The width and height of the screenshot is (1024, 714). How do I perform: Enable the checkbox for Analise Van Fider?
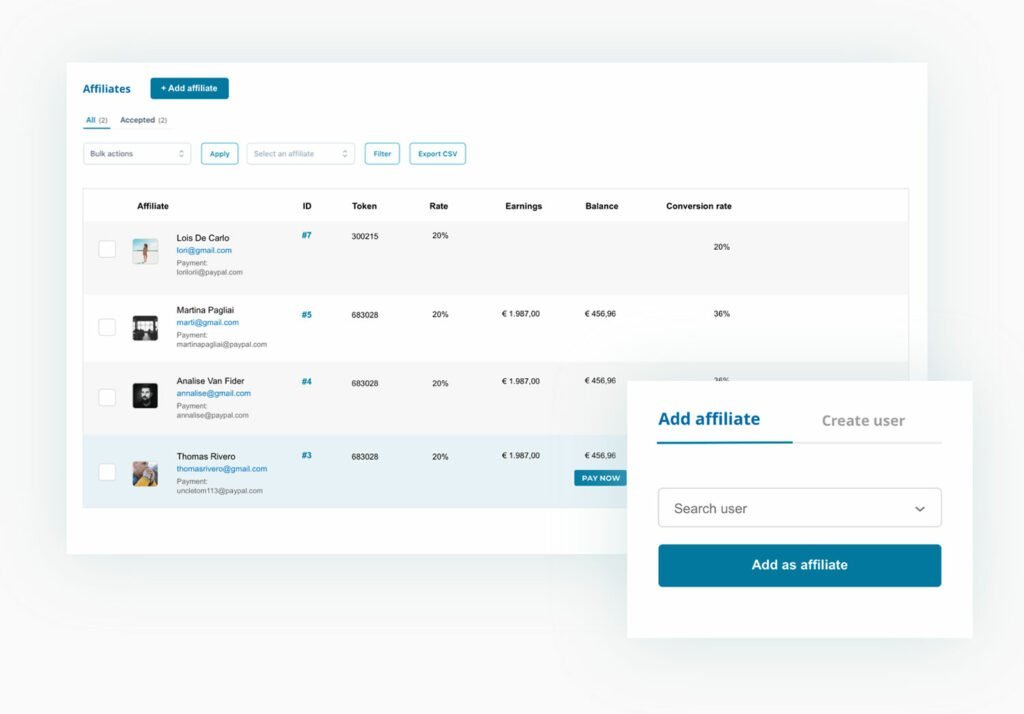tap(107, 397)
